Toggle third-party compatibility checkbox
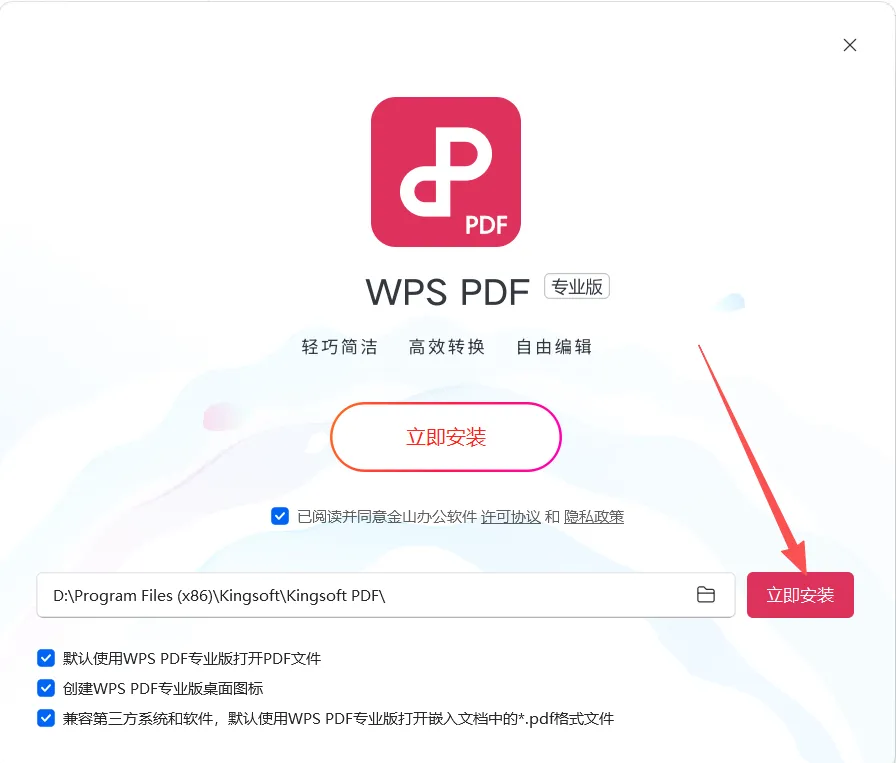Viewport: 896px width, 763px height. 46,718
